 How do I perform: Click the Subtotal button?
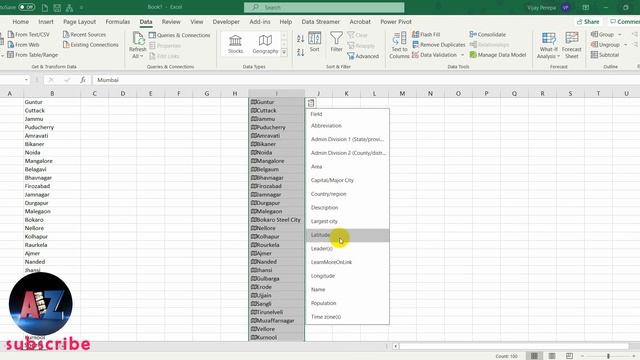605,54
